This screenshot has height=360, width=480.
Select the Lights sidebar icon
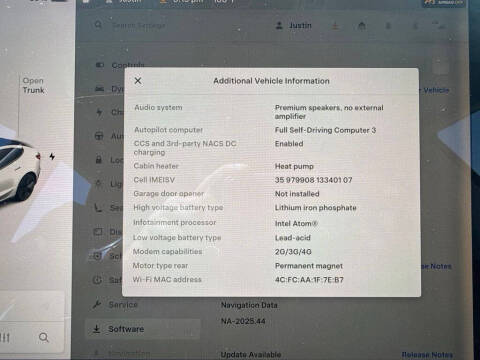coord(98,184)
